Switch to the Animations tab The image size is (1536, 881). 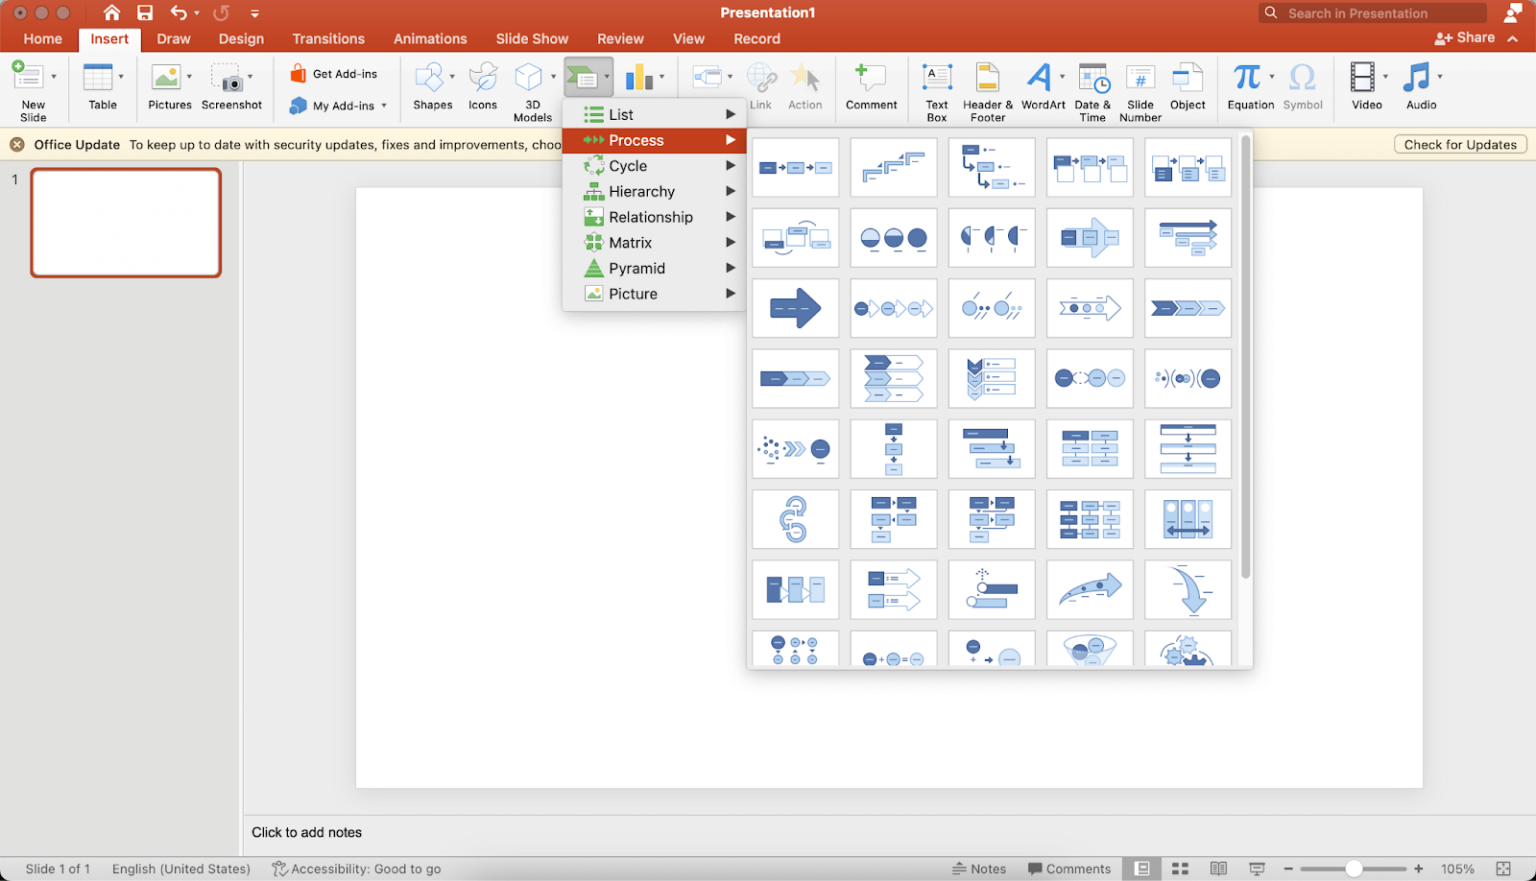430,39
